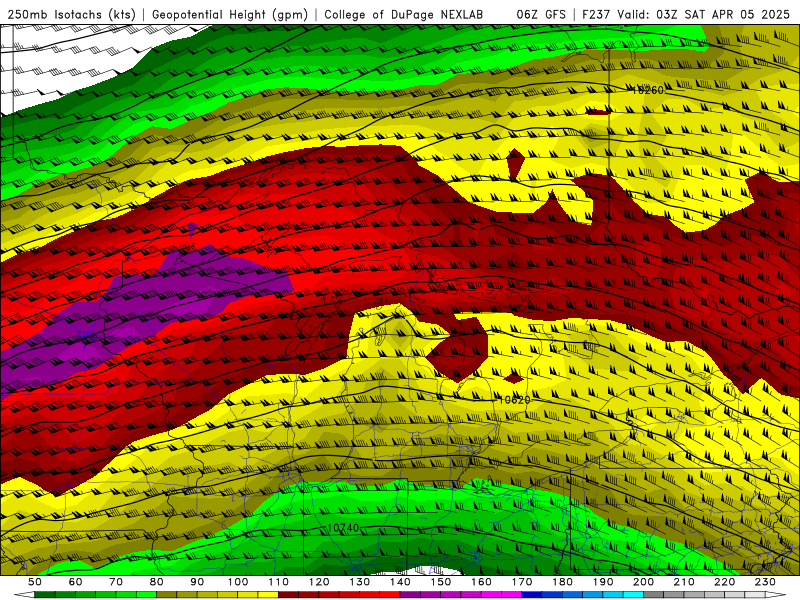Click the 180 value on the color scale
The image size is (800, 600).
pyautogui.click(x=562, y=582)
